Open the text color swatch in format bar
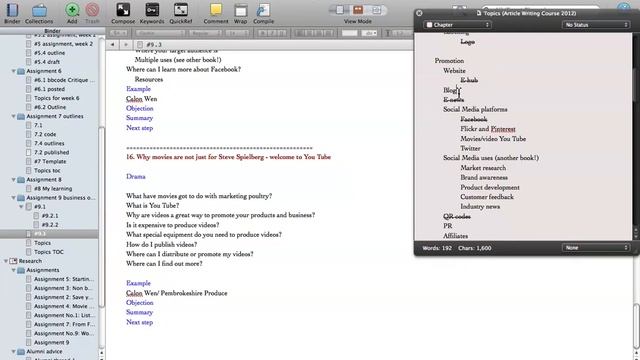The height and width of the screenshot is (360, 640). pyautogui.click(x=350, y=33)
